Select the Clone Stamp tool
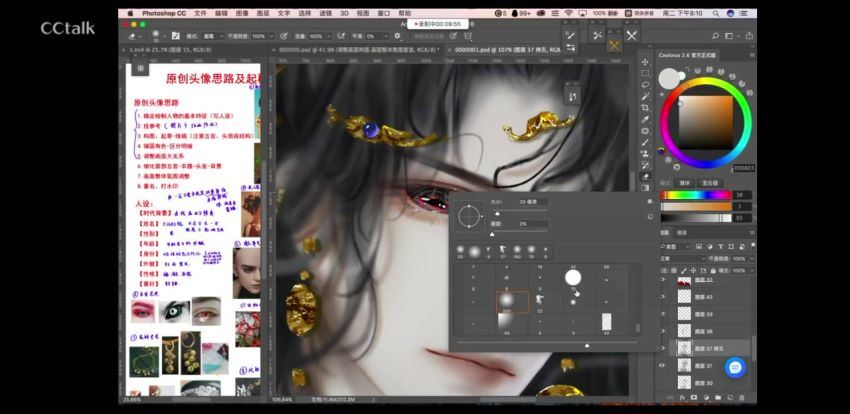850x414 pixels. pyautogui.click(x=645, y=153)
